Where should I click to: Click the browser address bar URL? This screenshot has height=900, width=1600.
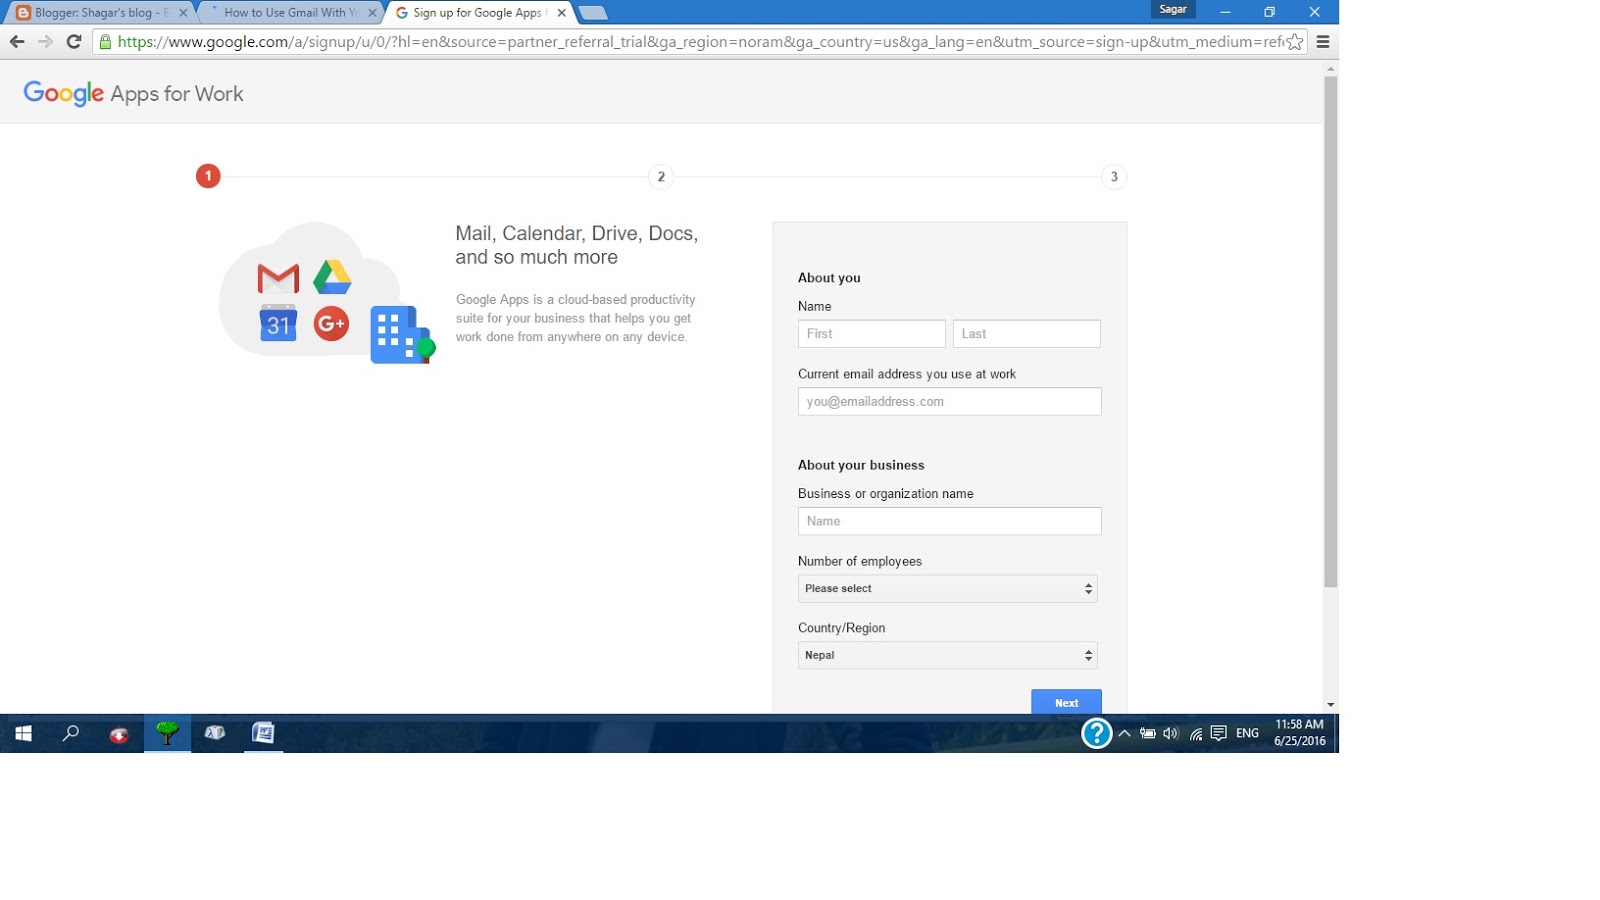[700, 41]
